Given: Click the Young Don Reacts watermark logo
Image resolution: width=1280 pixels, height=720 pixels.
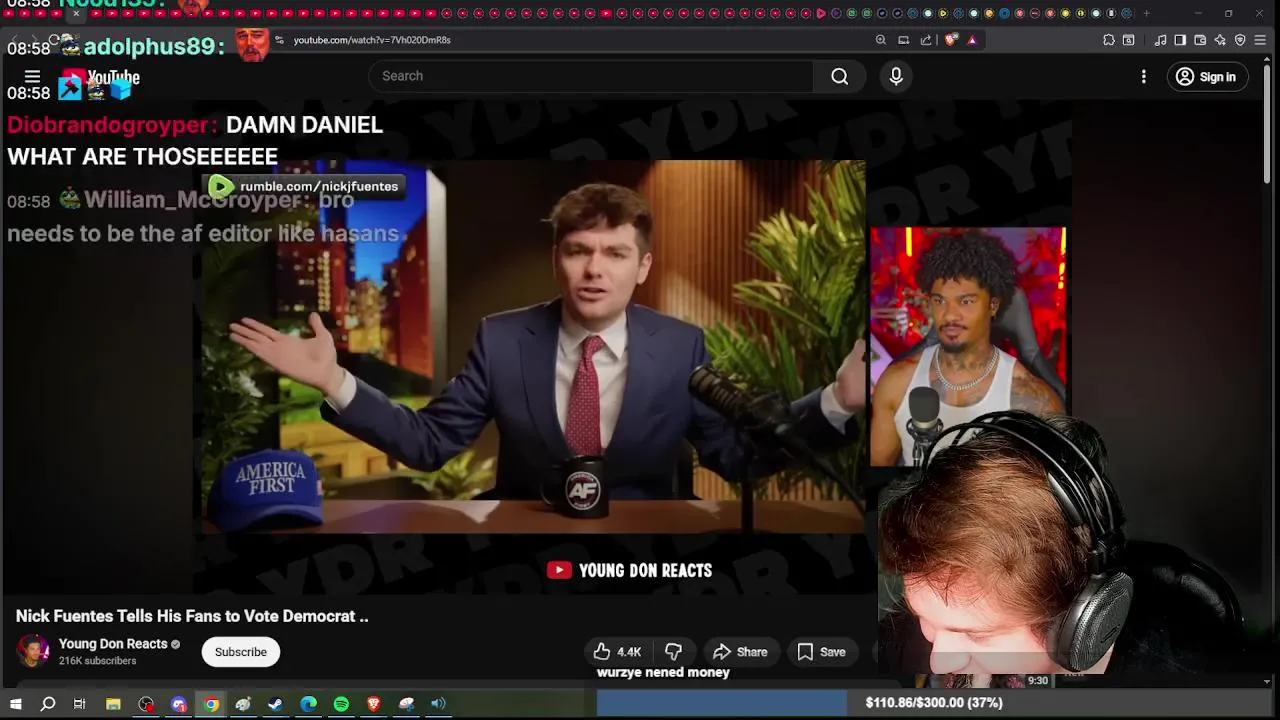Looking at the screenshot, I should 630,570.
